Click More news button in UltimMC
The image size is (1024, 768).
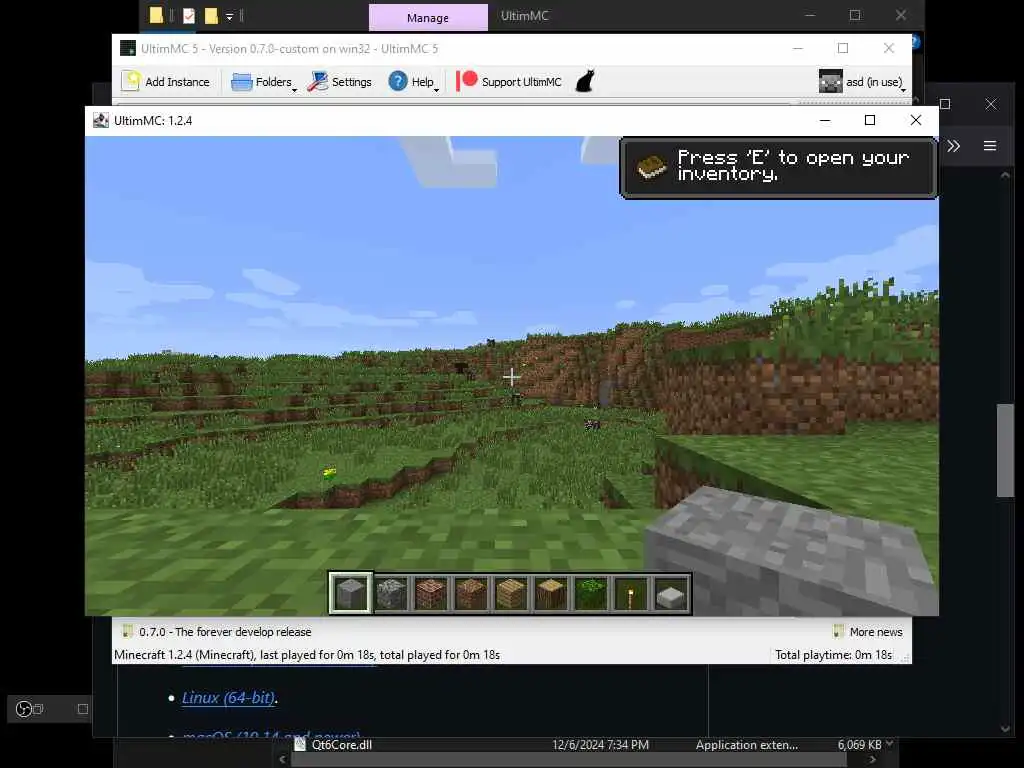coord(868,632)
